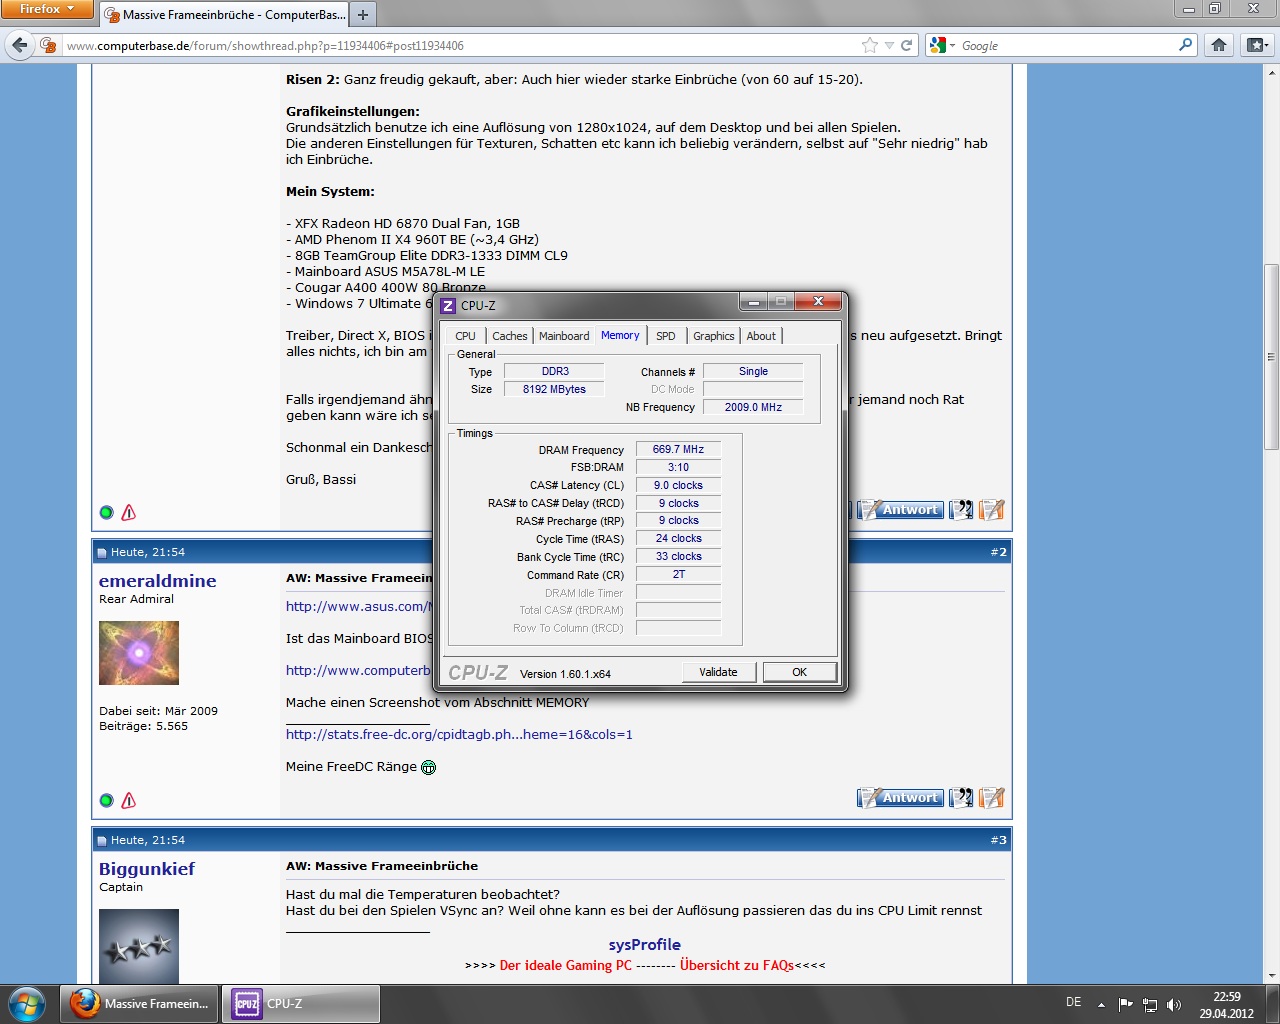
Task: Open the network icon in the system tray
Action: (x=1150, y=1004)
